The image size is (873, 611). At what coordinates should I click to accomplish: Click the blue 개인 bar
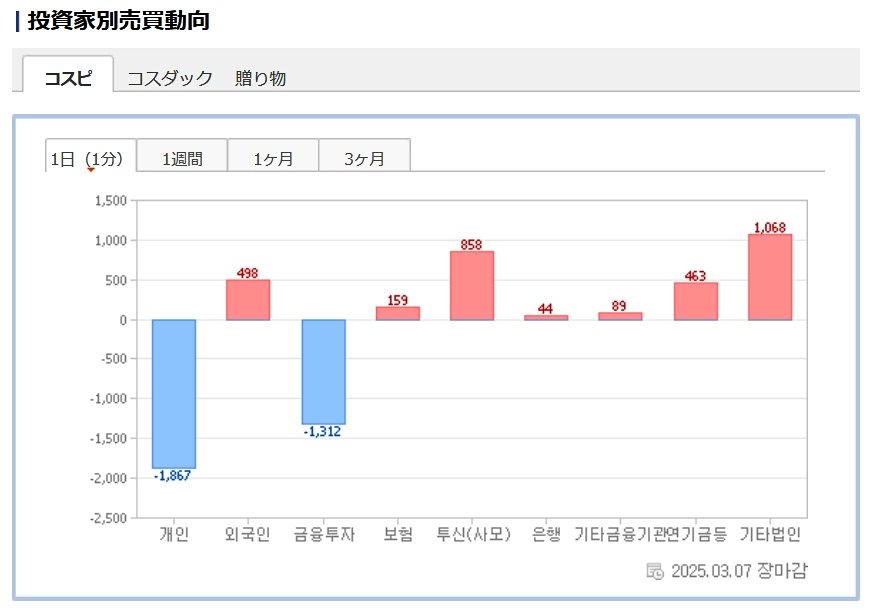click(x=174, y=393)
